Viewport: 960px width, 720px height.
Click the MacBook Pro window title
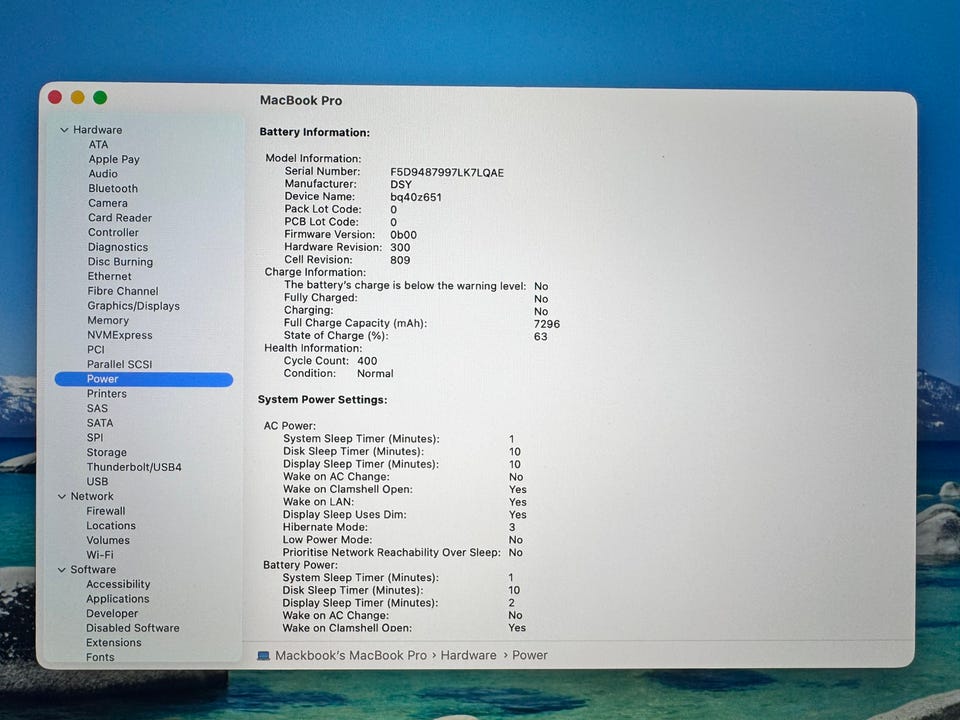coord(301,101)
